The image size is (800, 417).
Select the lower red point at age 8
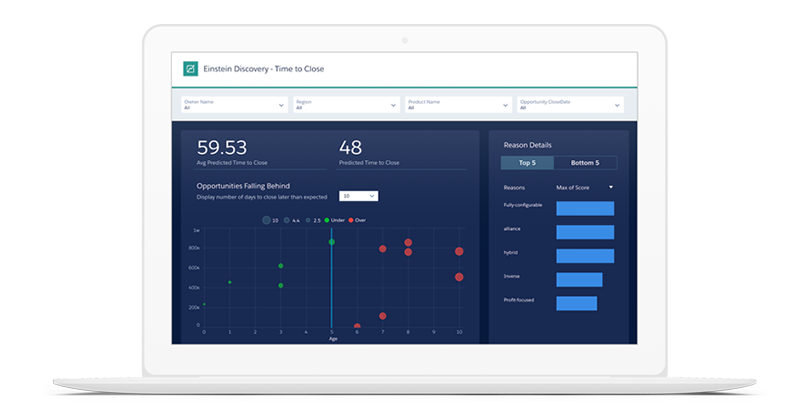pos(408,252)
